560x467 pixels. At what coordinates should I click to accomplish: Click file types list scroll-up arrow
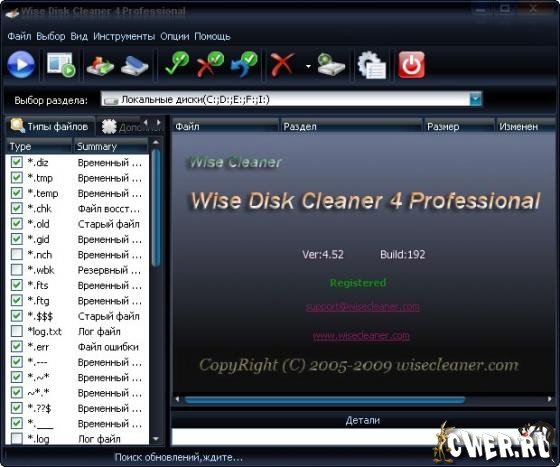tap(156, 142)
